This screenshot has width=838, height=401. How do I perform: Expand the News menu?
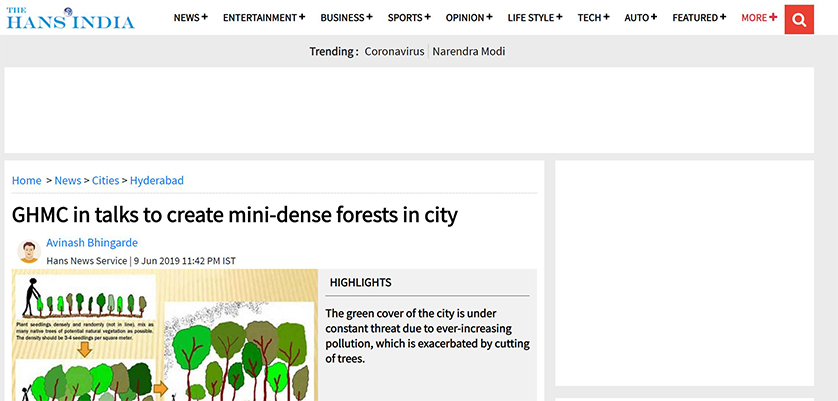coord(190,18)
